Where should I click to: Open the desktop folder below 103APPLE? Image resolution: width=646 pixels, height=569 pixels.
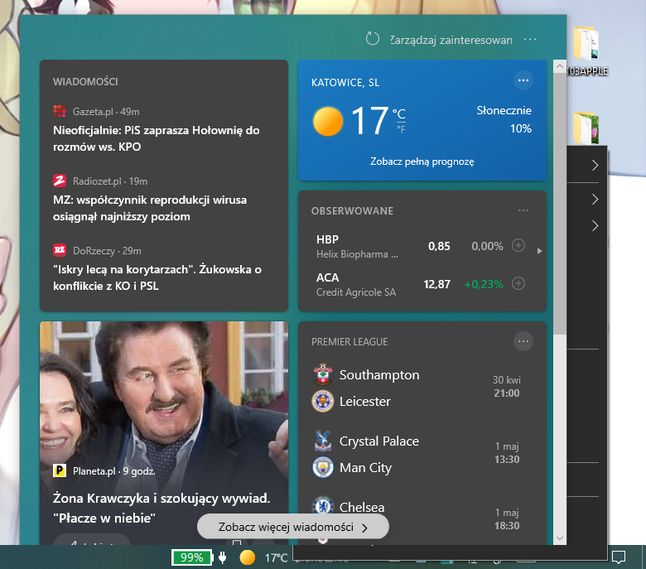coord(586,128)
